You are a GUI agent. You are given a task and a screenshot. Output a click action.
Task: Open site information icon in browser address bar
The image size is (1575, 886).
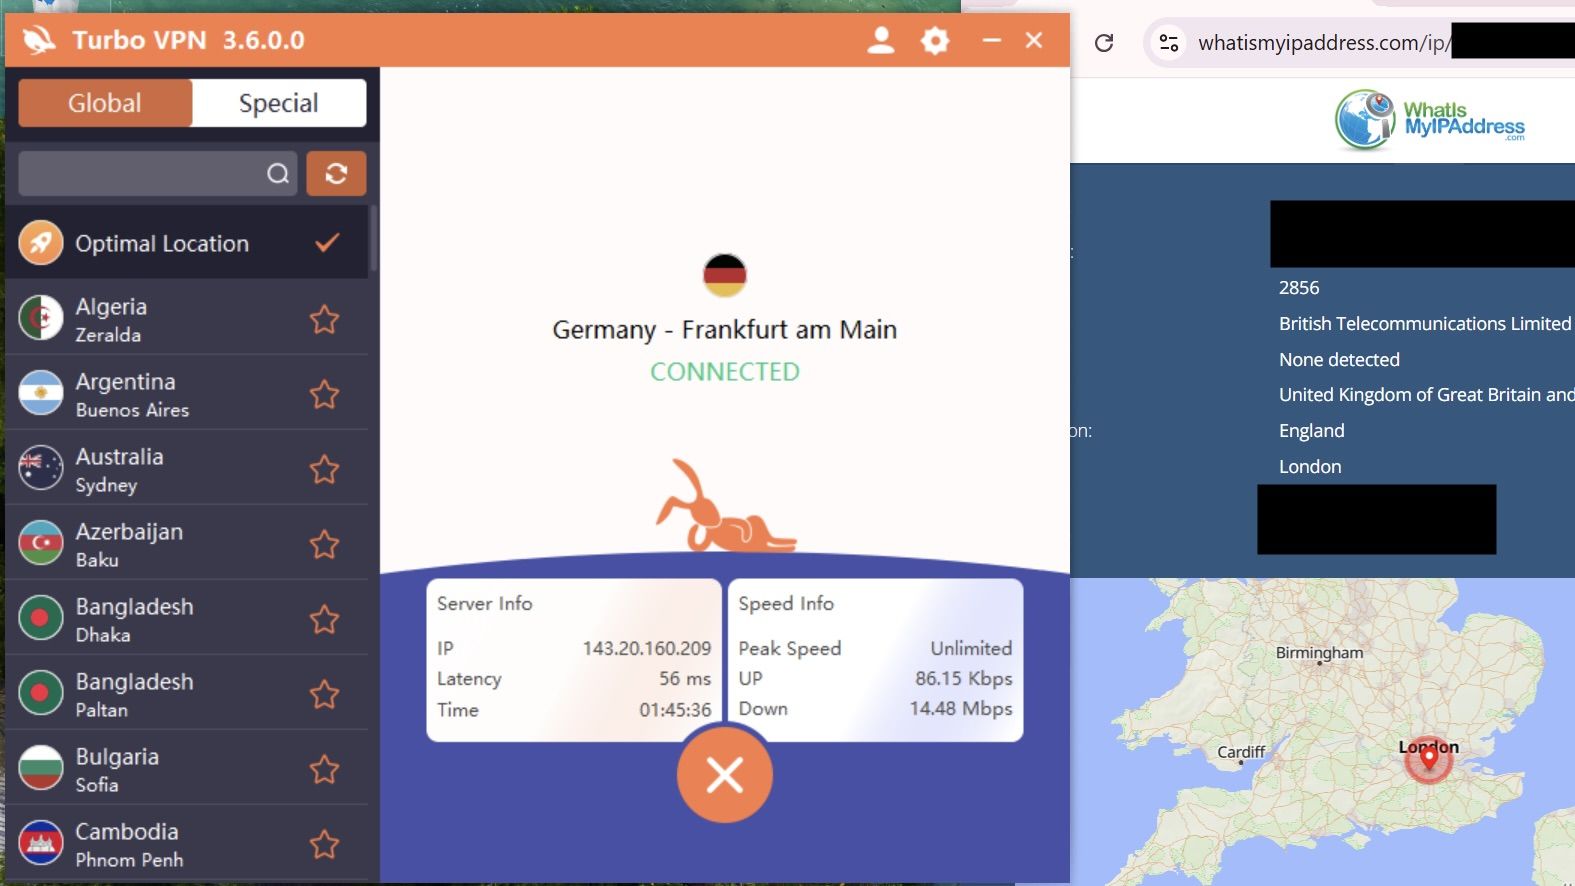coord(1168,43)
